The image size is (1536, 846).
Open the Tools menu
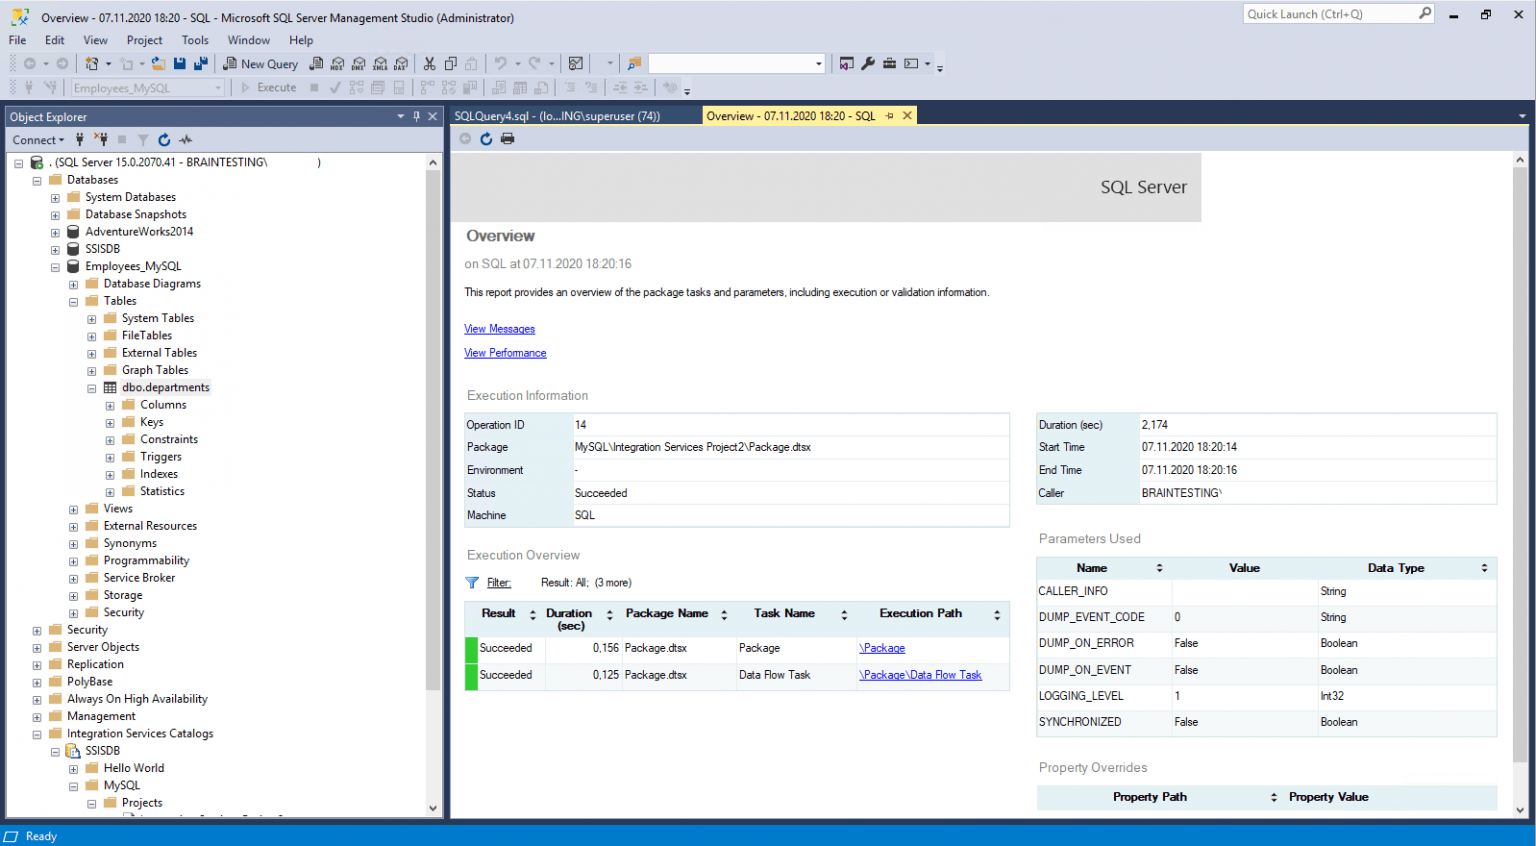[195, 40]
